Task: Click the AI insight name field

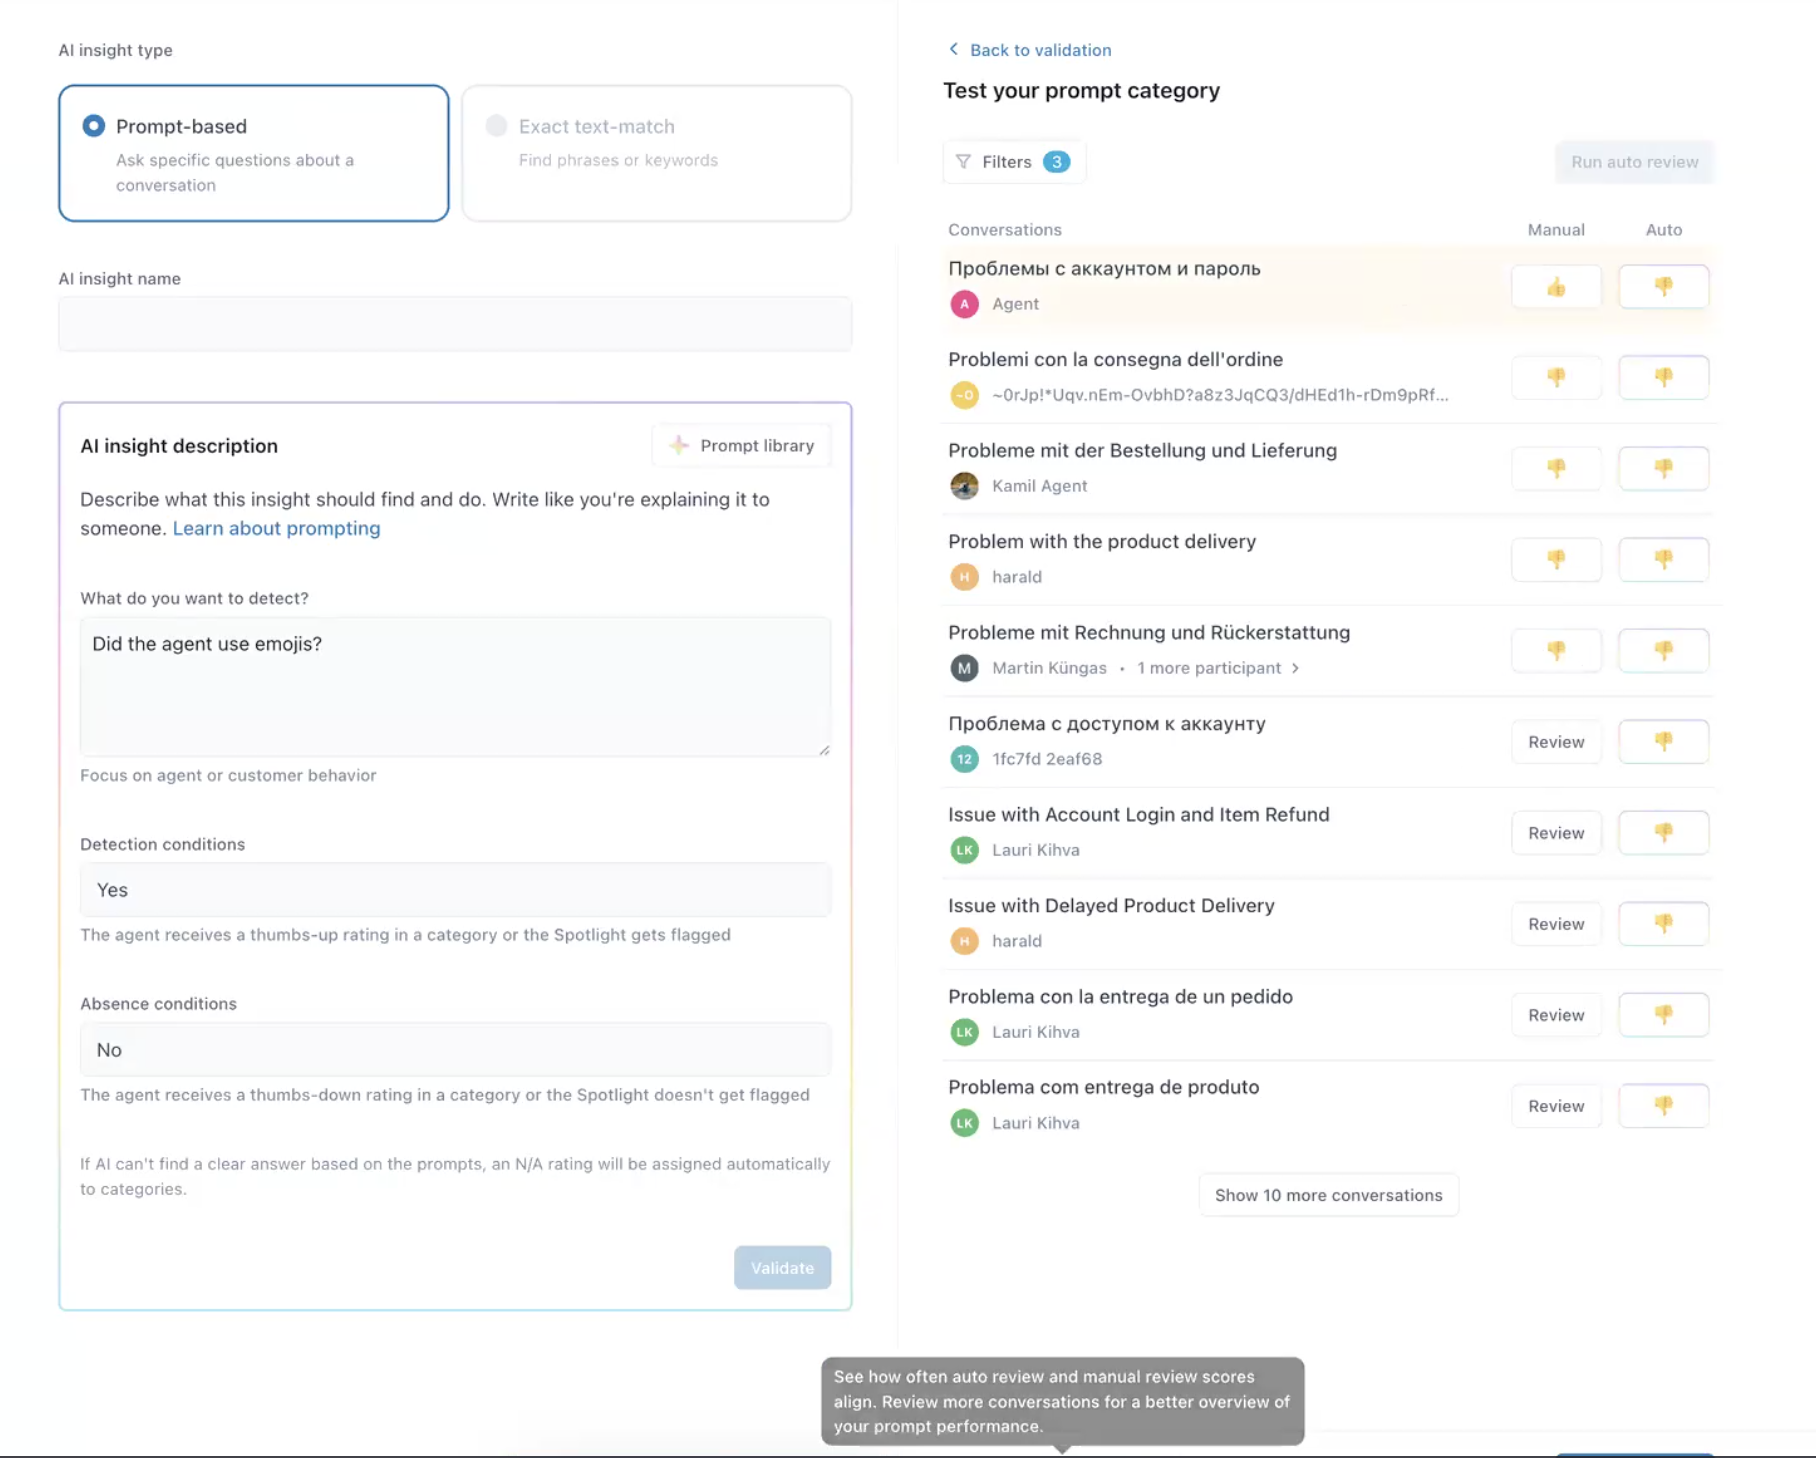Action: coord(455,324)
